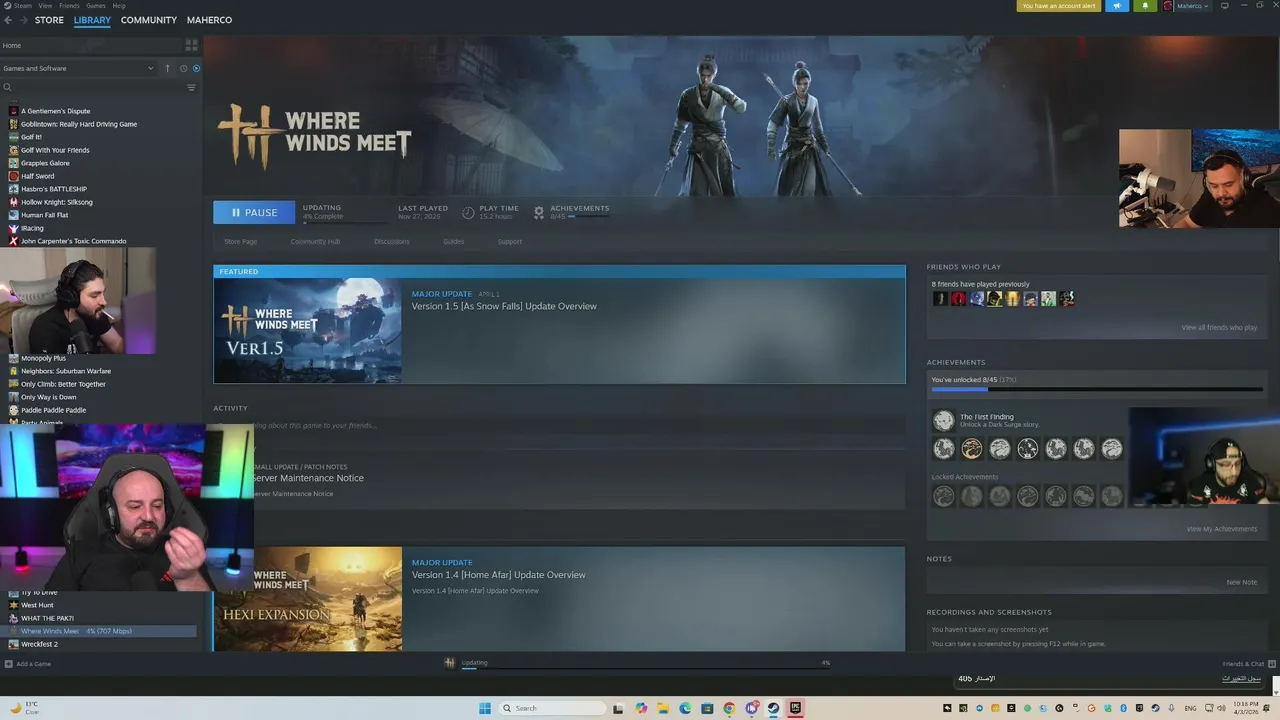Click View My Achievements link
This screenshot has width=1280, height=720.
pos(1222,529)
